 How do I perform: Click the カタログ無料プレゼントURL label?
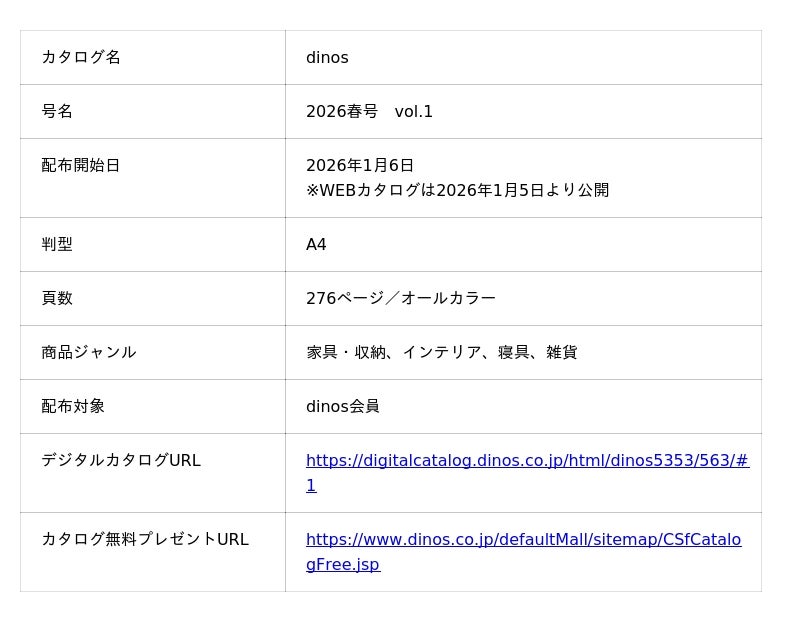[145, 539]
